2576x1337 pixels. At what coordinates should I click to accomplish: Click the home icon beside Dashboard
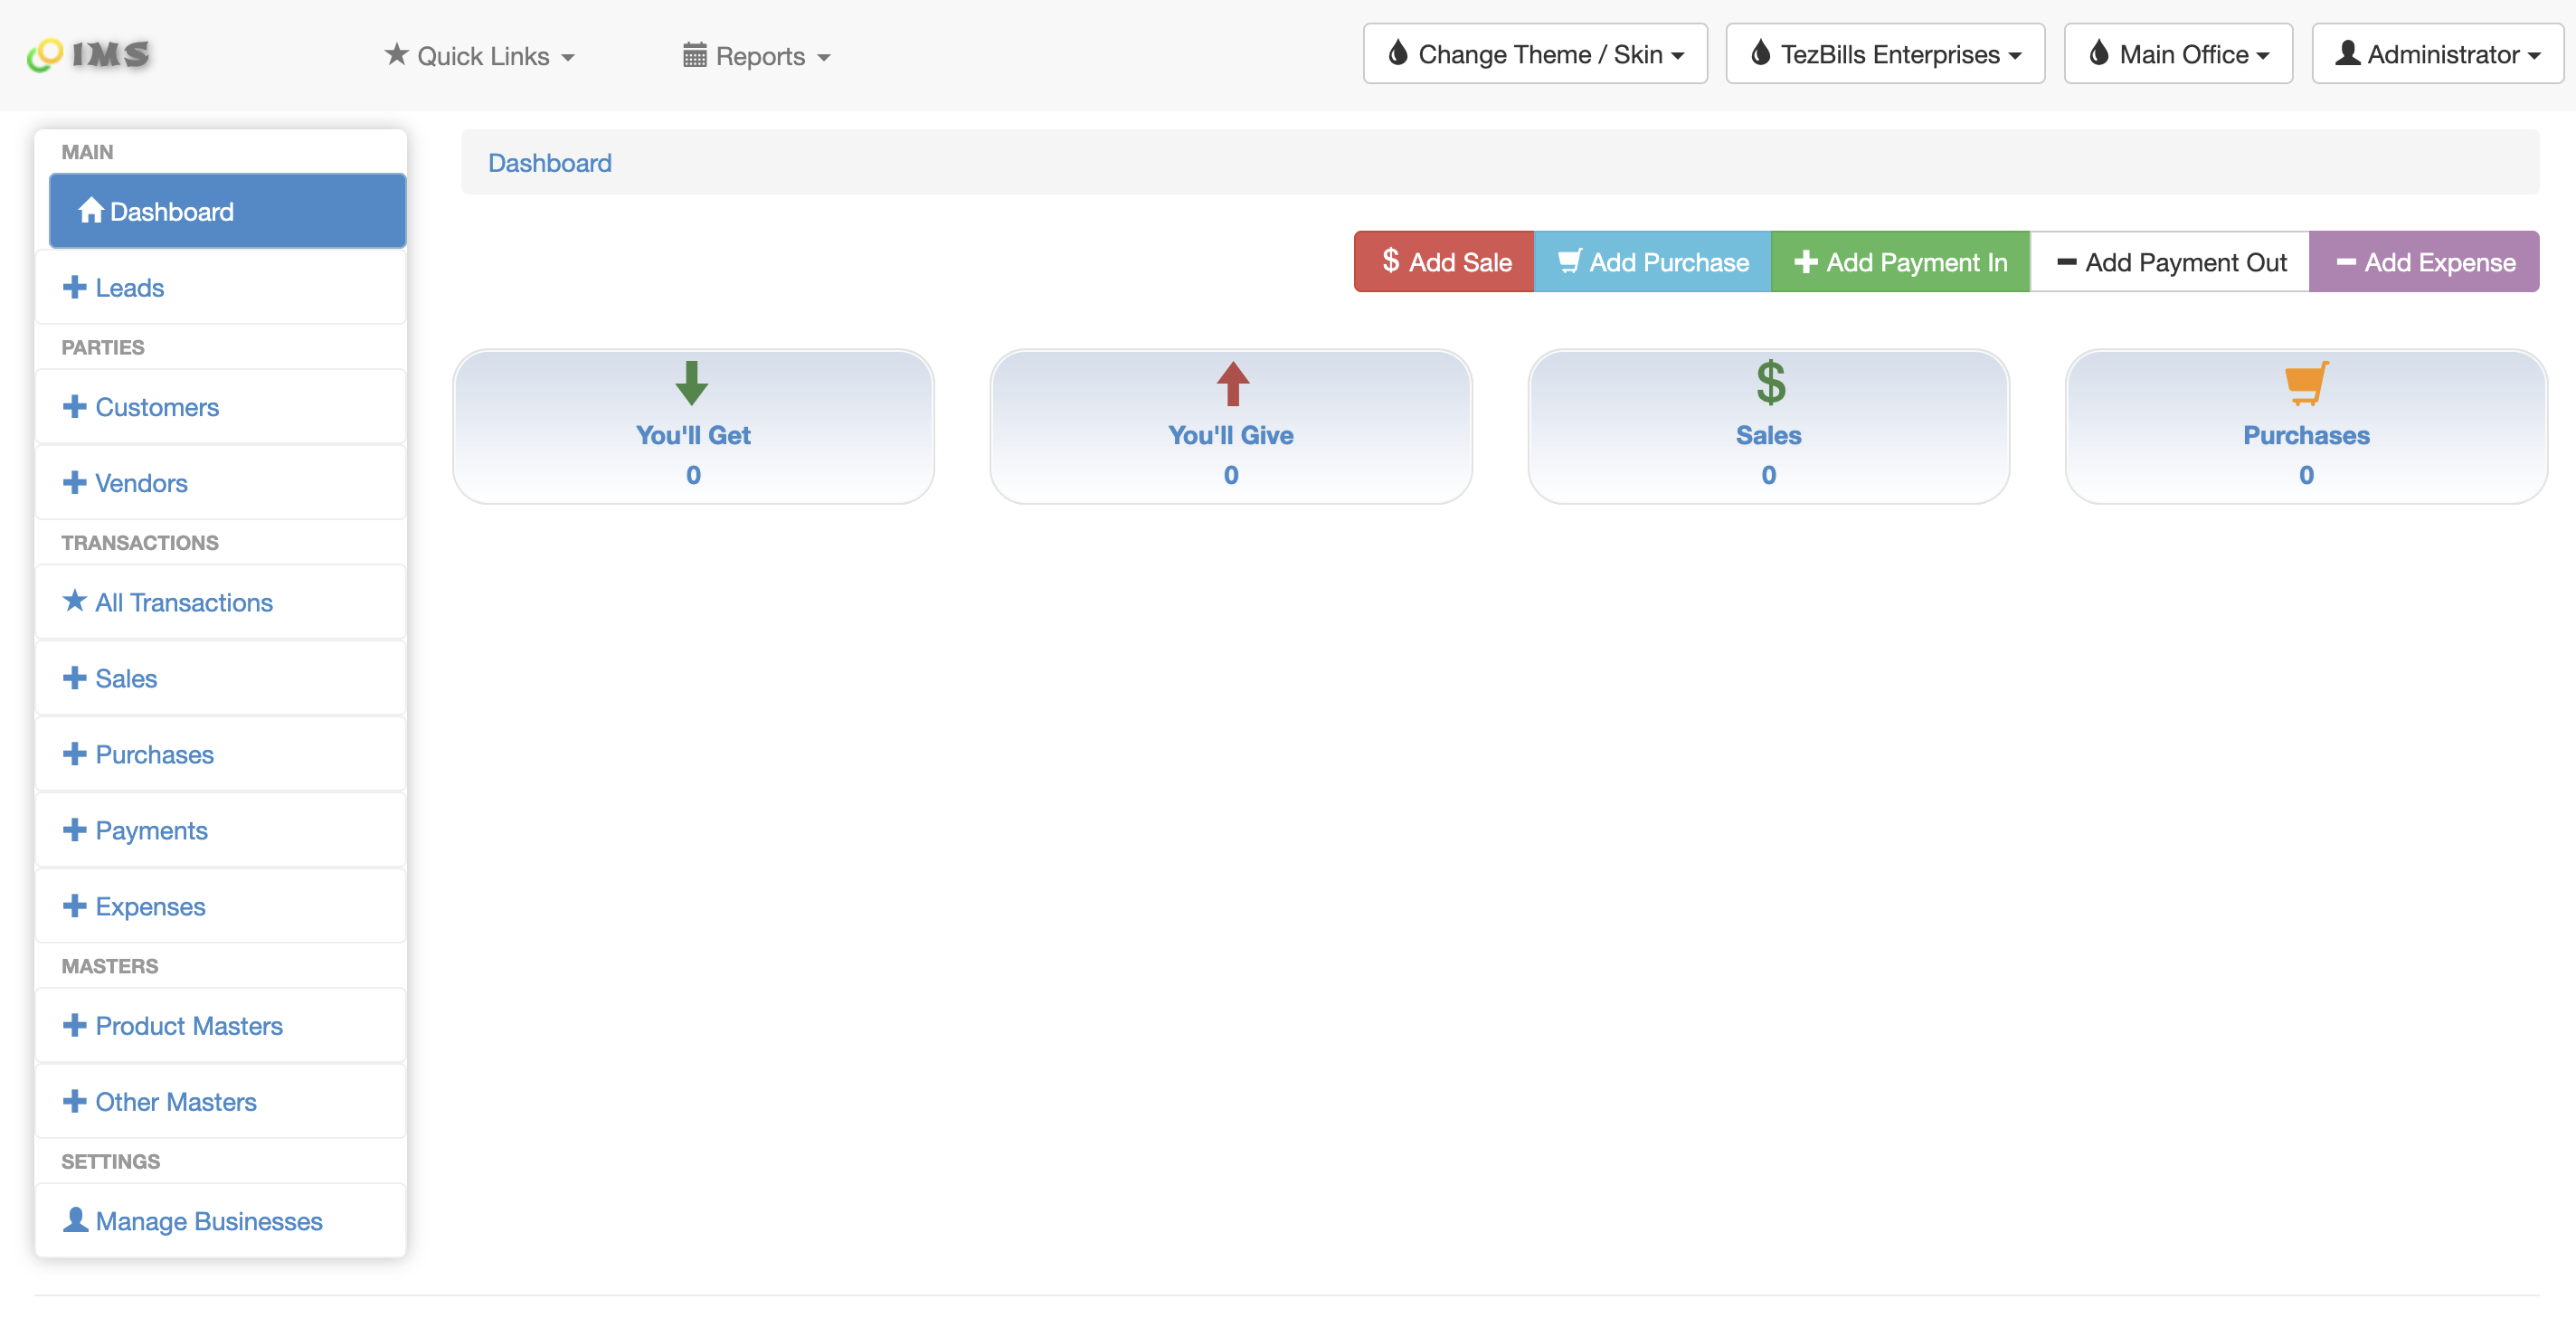(x=91, y=211)
